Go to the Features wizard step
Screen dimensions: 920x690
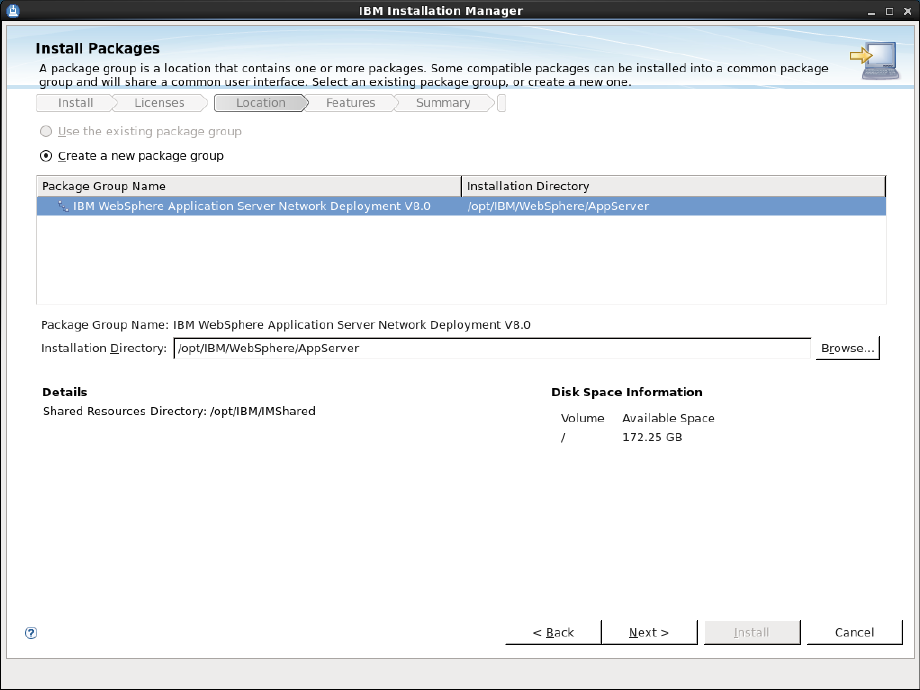[x=350, y=103]
